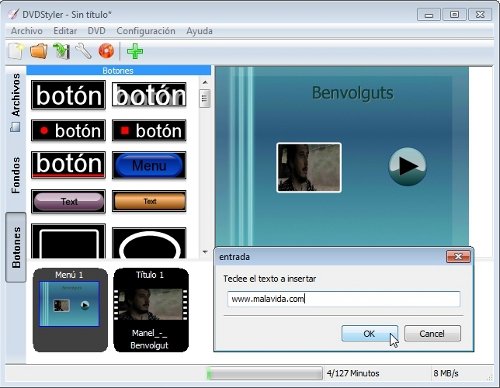Viewport: 500px width, 388px height.
Task: Click the small icon below Archivos tab
Action: pos(15,127)
